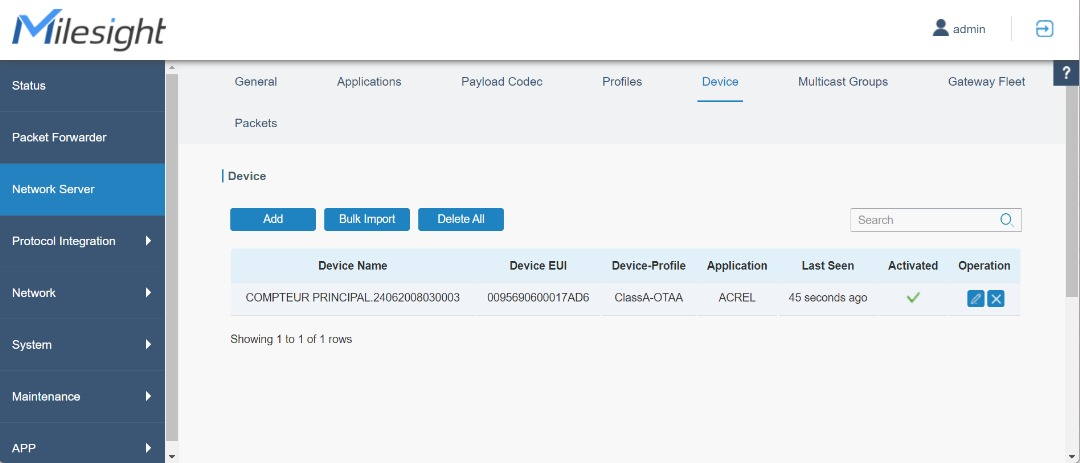
Task: Click the logout icon at top right
Action: (1044, 29)
